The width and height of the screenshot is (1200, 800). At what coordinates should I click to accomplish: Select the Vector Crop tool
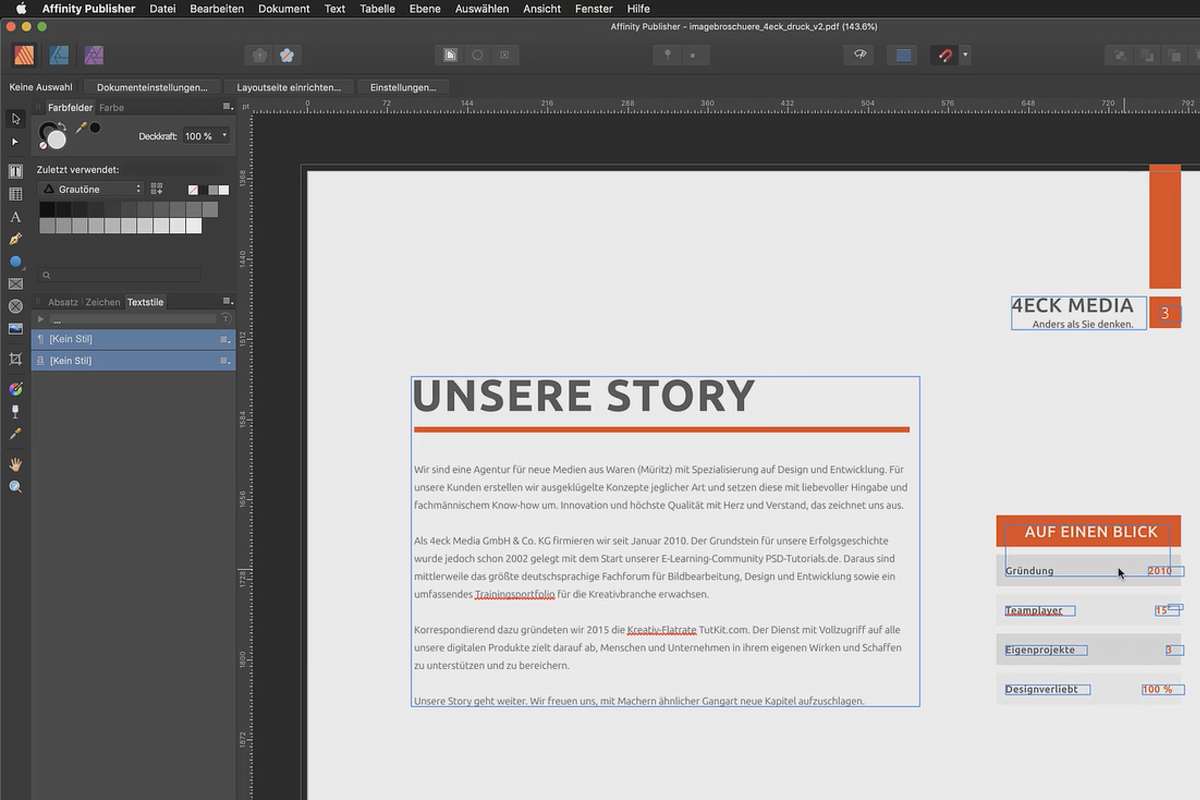pyautogui.click(x=15, y=359)
